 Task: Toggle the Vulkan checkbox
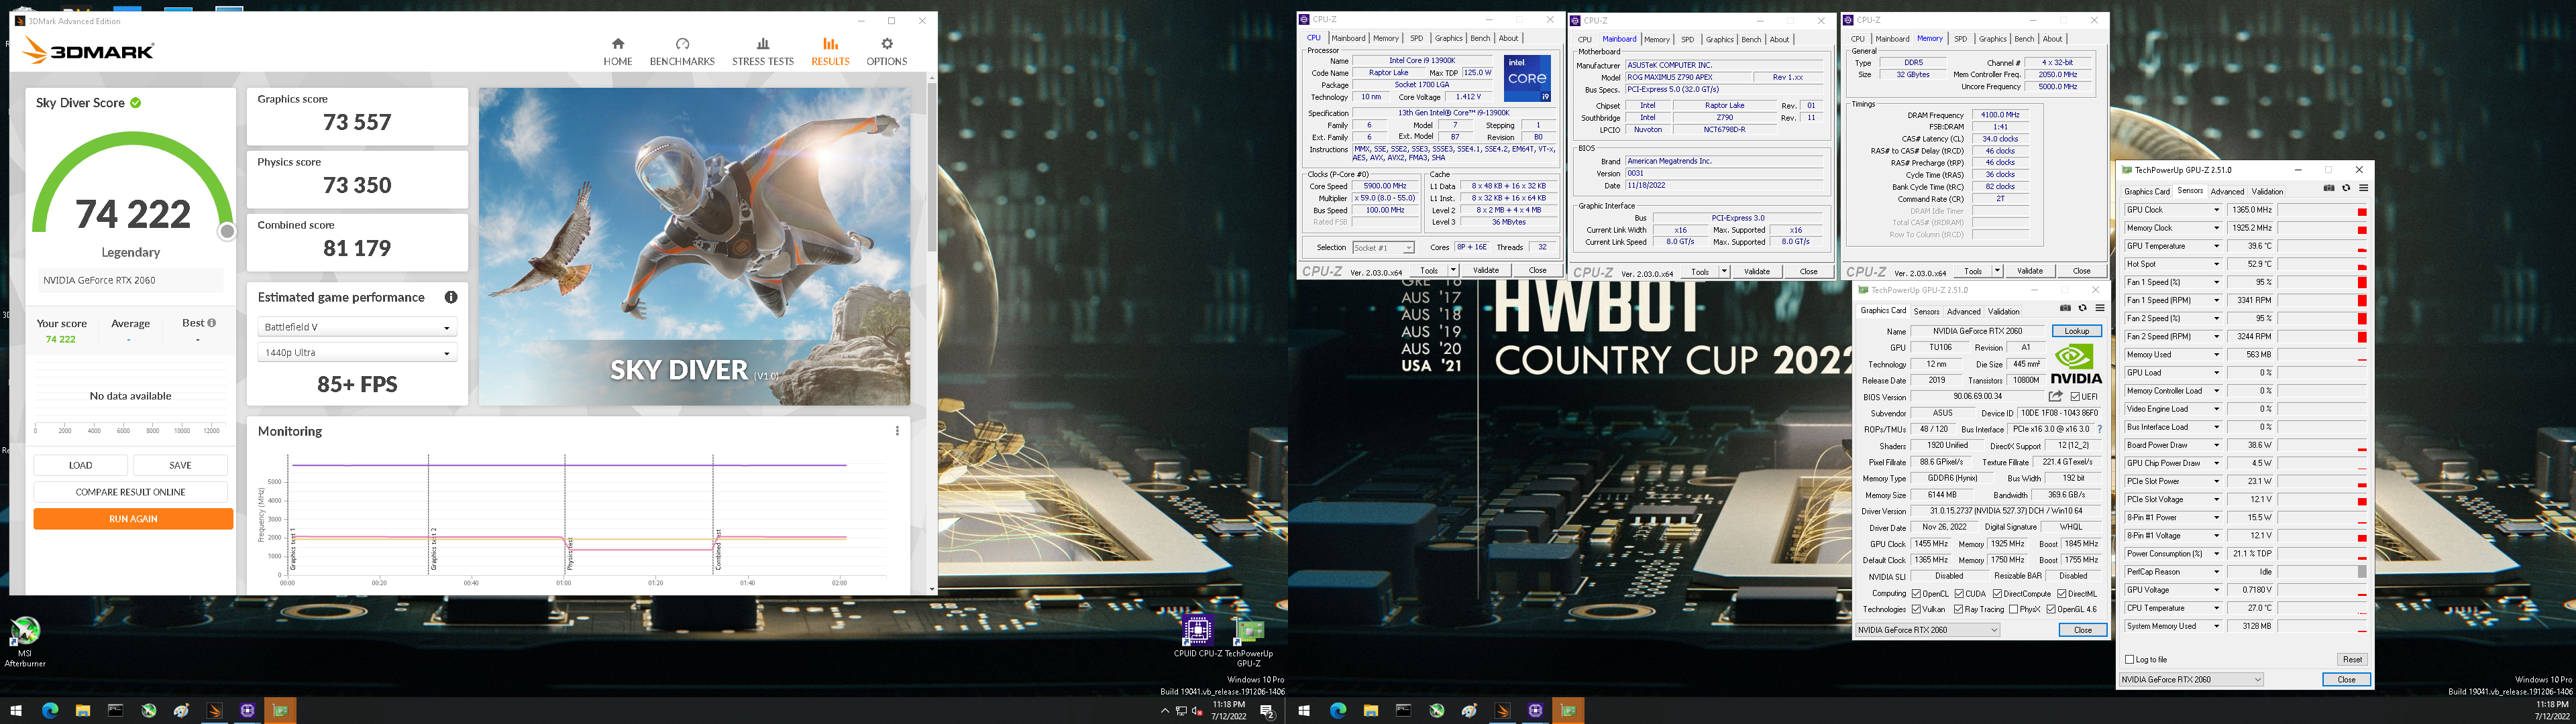point(1916,609)
